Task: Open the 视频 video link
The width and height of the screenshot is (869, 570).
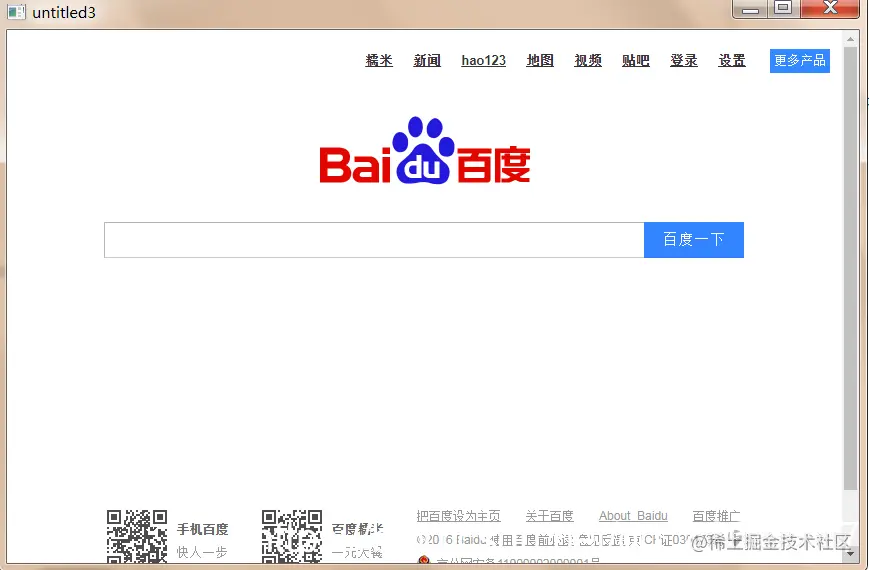Action: point(588,60)
